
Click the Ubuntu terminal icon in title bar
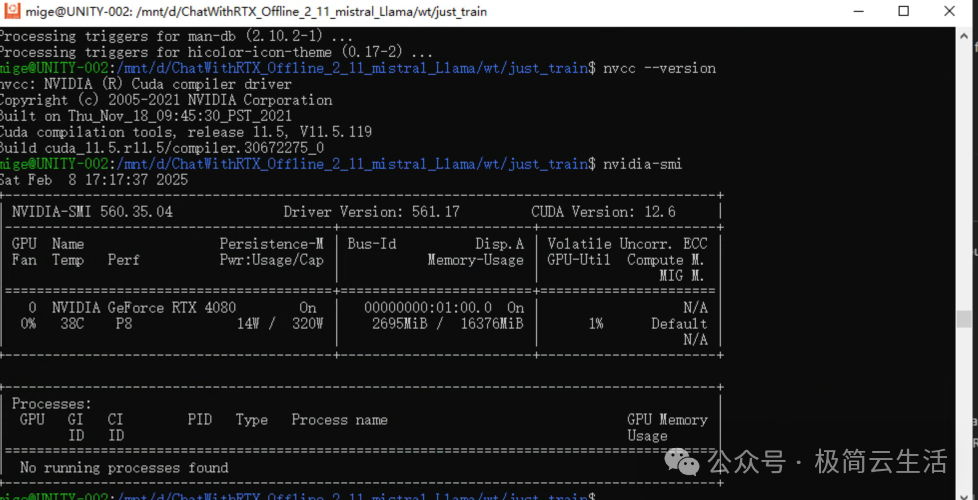pyautogui.click(x=12, y=12)
